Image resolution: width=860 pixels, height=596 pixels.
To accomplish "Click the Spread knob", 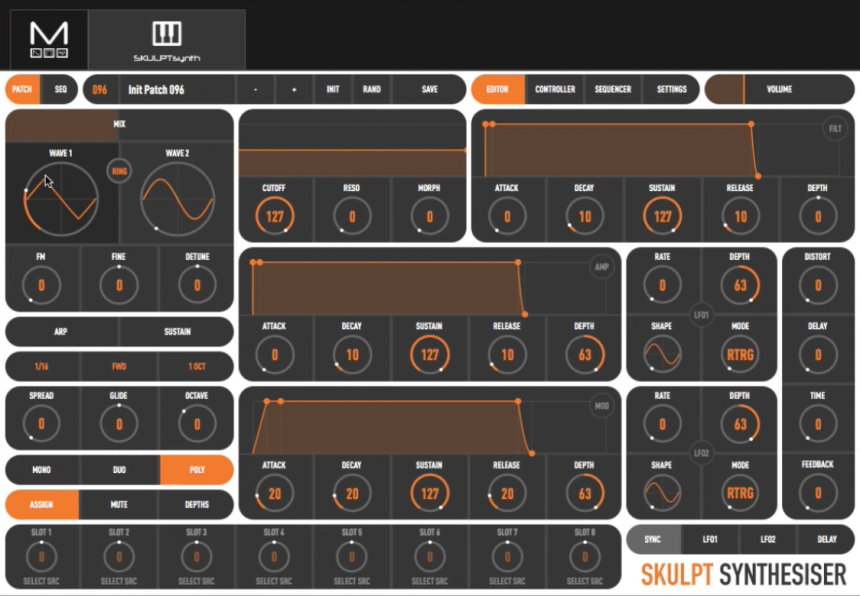I will click(x=41, y=424).
